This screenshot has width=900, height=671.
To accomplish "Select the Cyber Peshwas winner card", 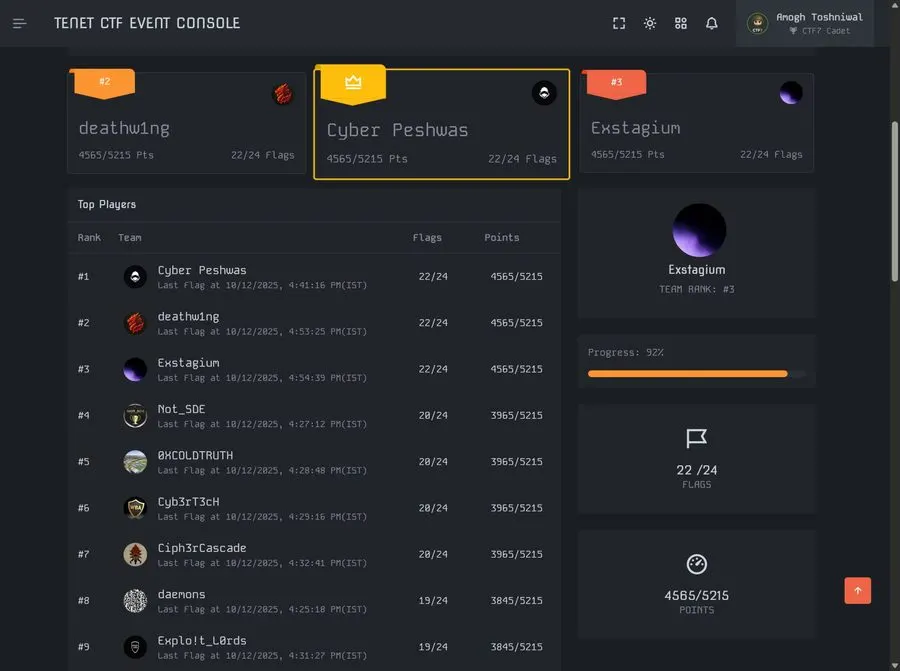I will [441, 124].
